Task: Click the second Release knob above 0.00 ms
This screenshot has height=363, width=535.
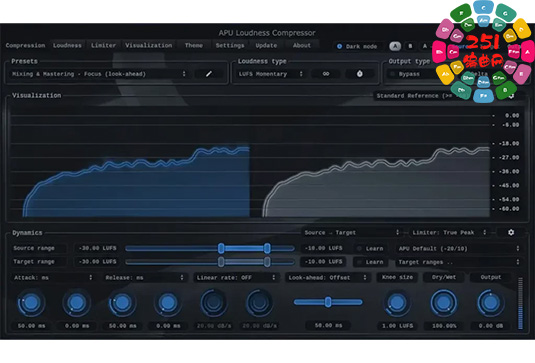Action: click(x=168, y=303)
